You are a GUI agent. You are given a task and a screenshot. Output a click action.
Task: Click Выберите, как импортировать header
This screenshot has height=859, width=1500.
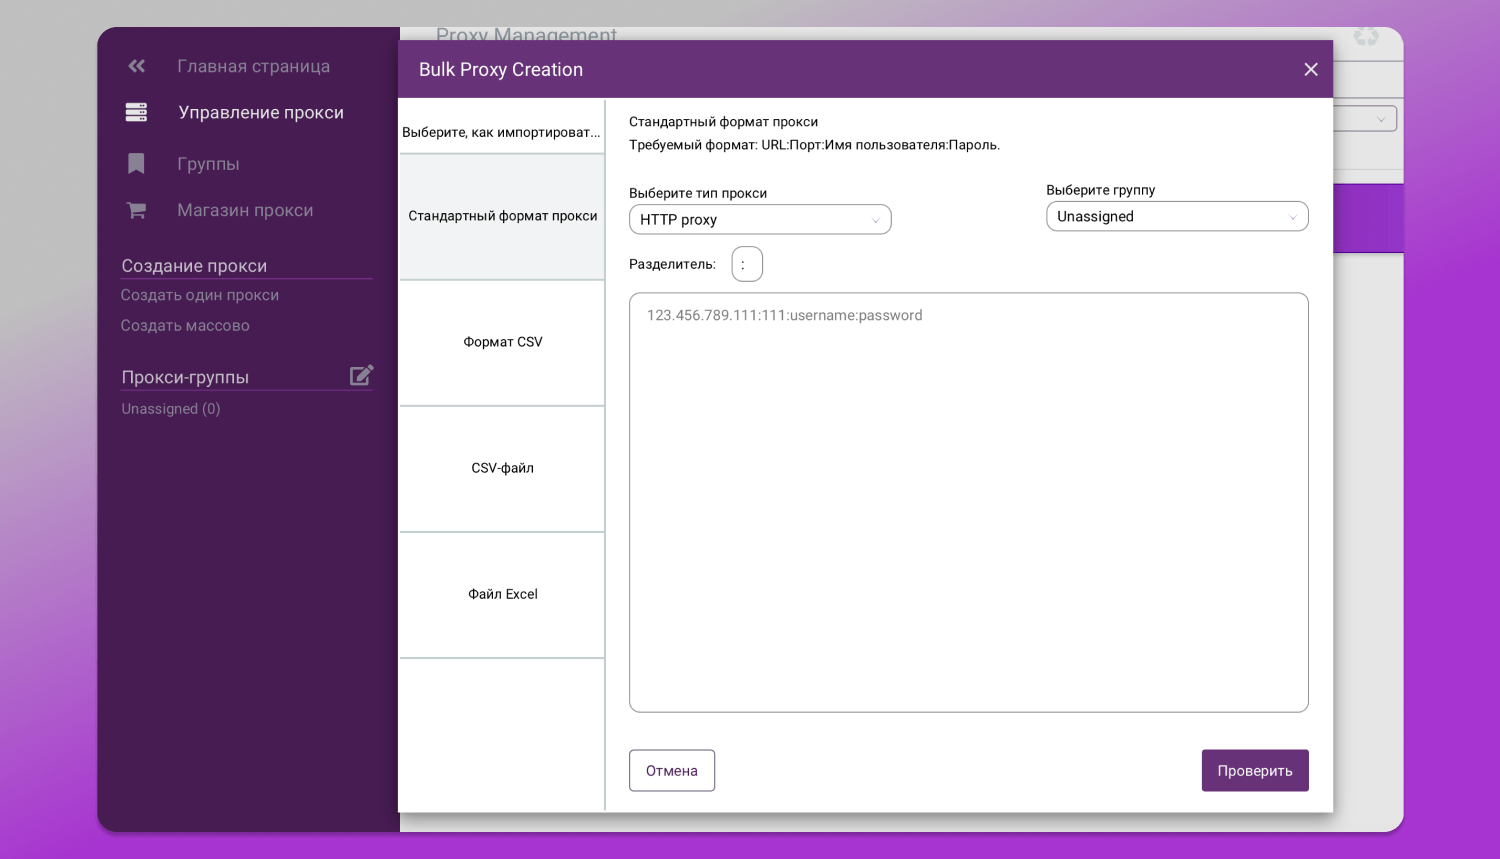pos(501,132)
